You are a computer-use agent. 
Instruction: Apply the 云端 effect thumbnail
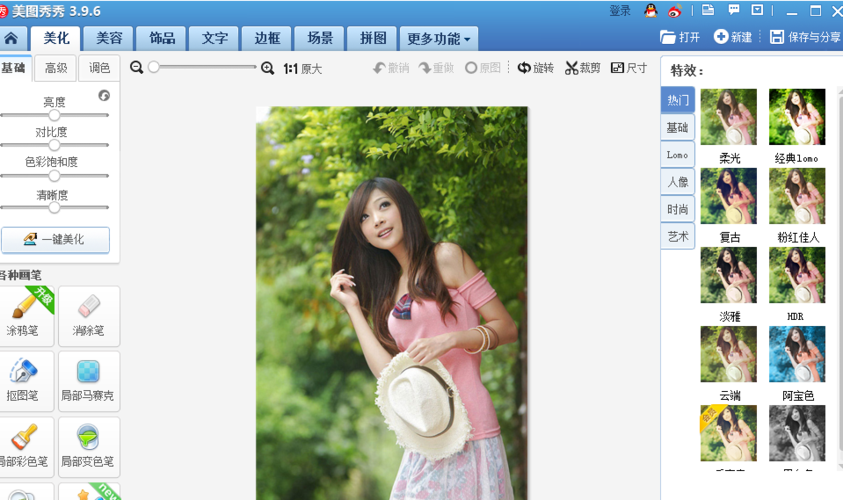pyautogui.click(x=728, y=354)
